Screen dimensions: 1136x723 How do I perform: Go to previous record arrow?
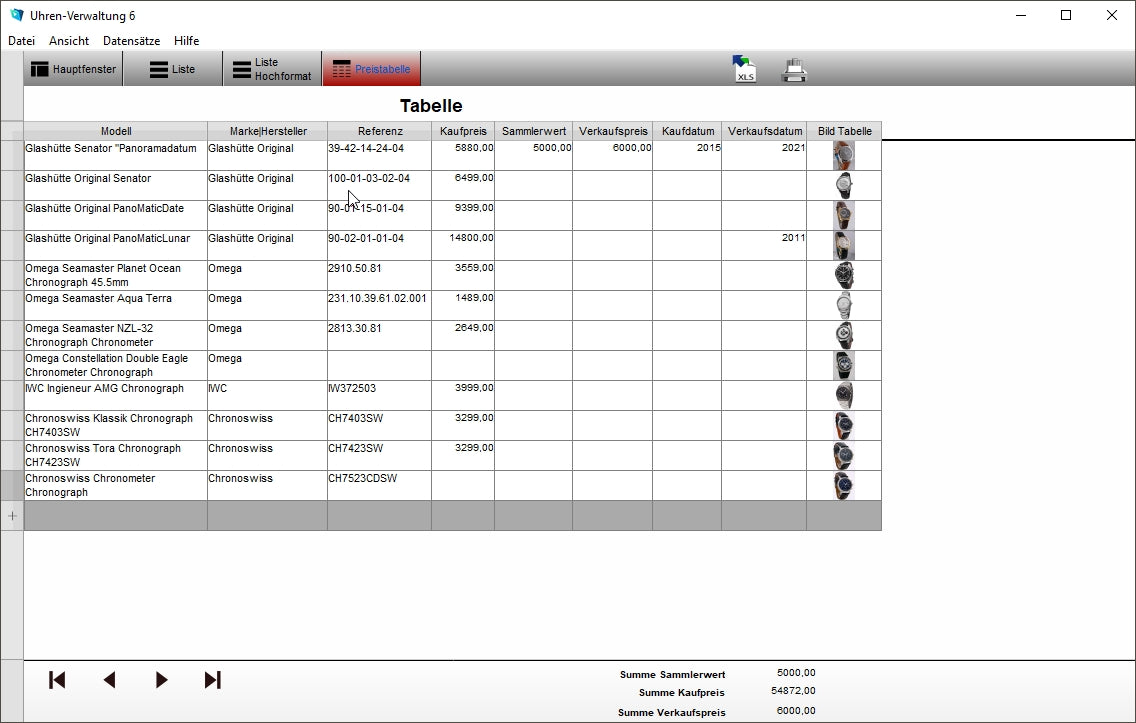(x=109, y=680)
